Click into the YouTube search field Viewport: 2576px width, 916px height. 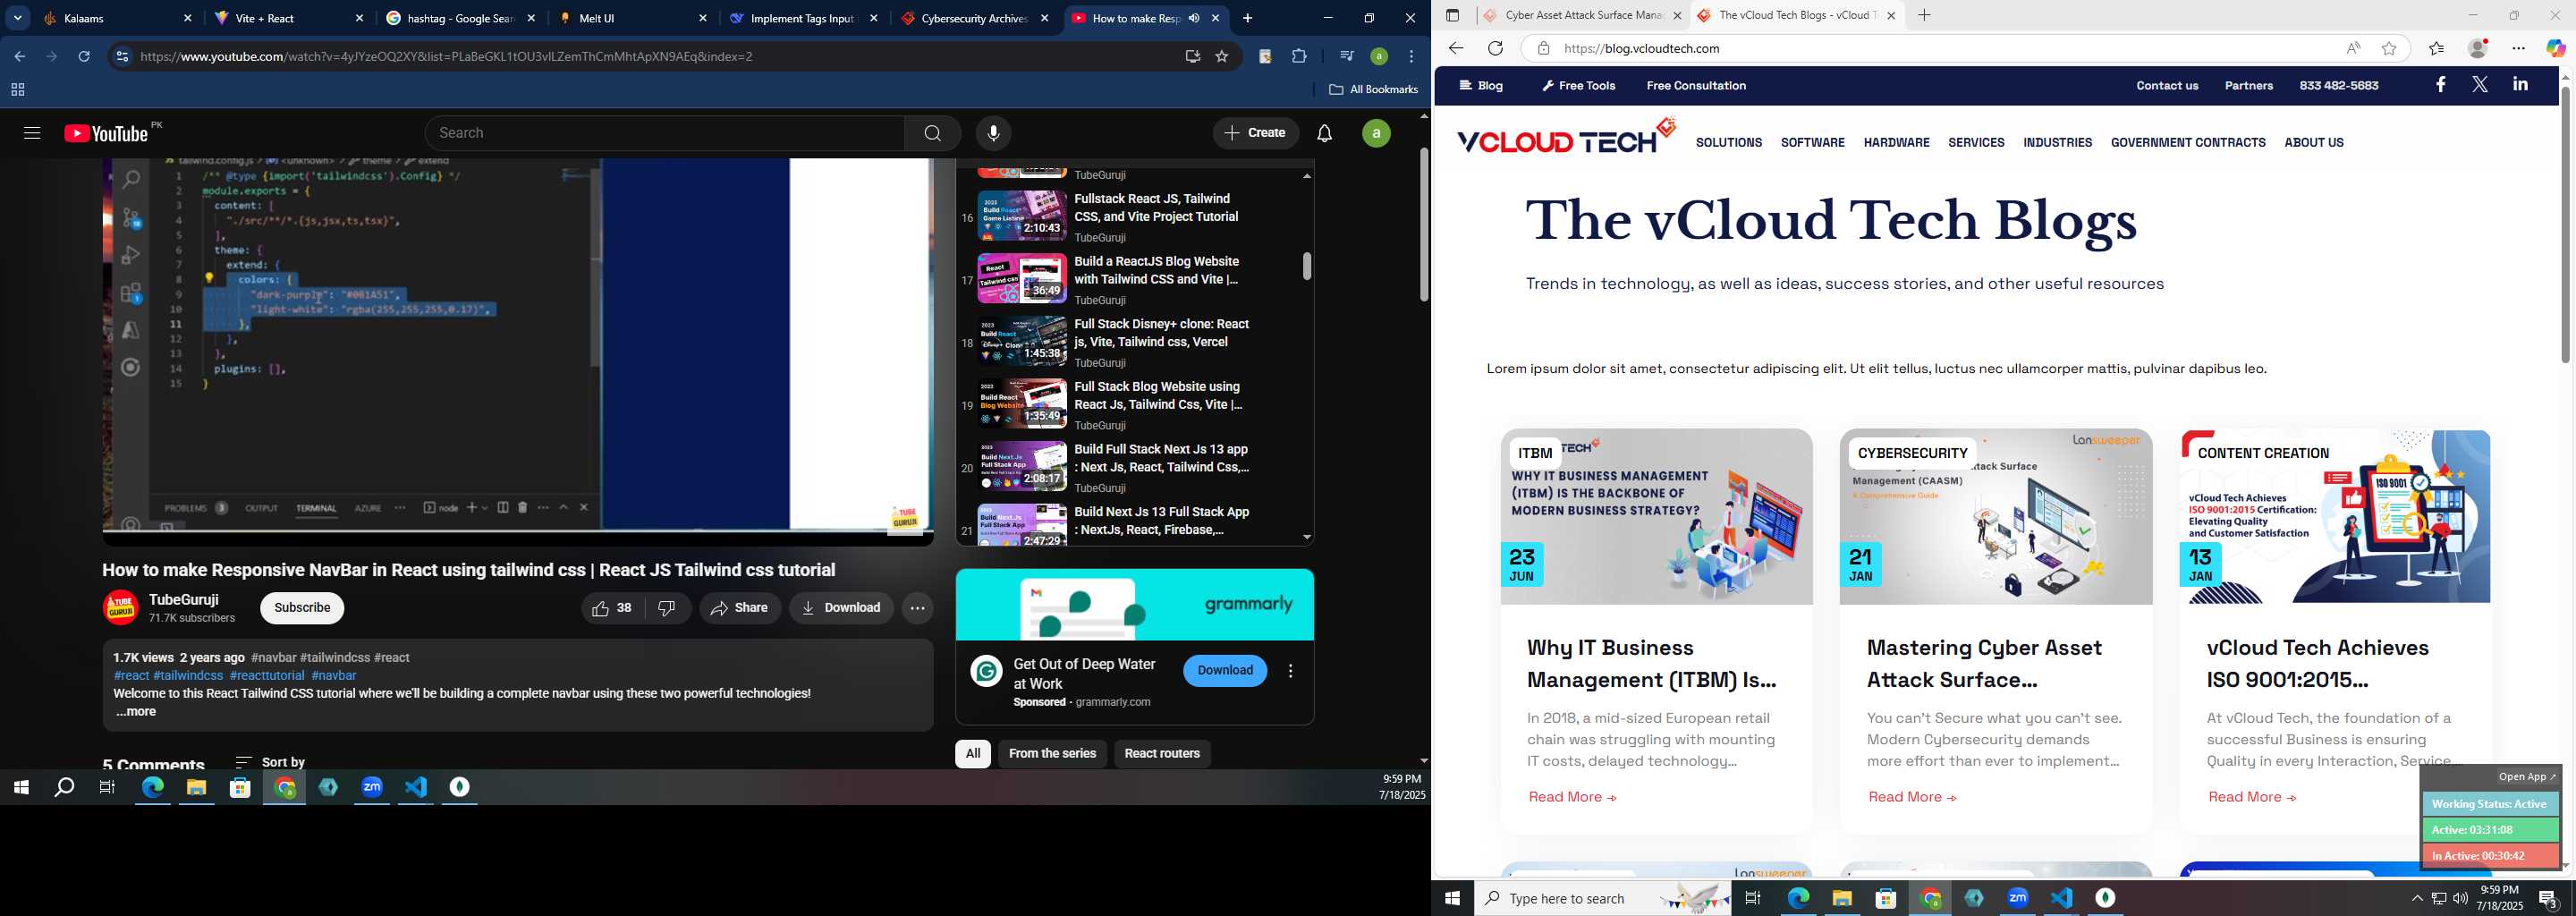click(x=665, y=133)
